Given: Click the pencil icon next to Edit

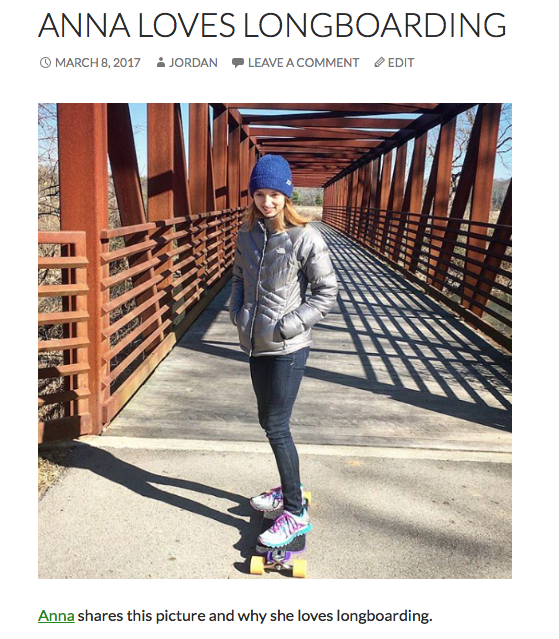Looking at the screenshot, I should click(379, 62).
